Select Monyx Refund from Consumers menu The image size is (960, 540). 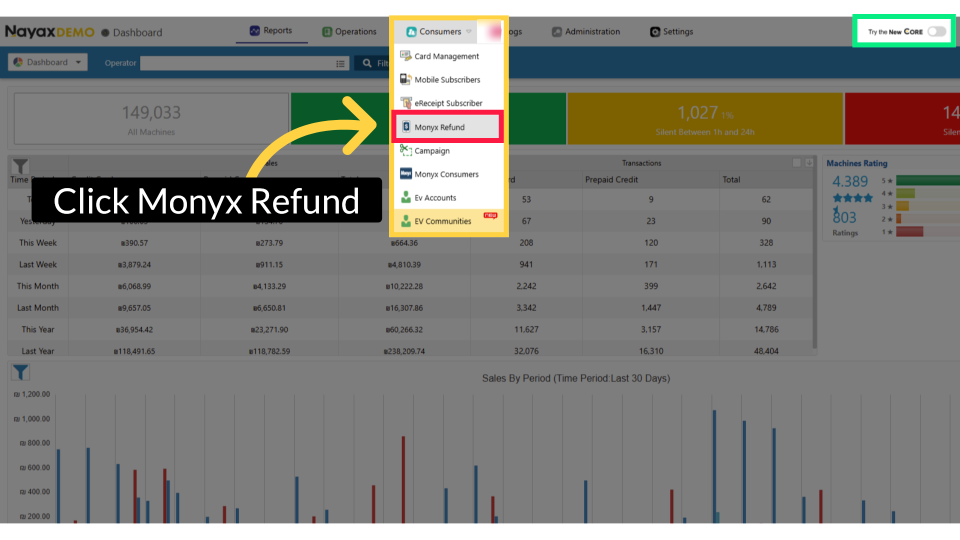point(448,127)
